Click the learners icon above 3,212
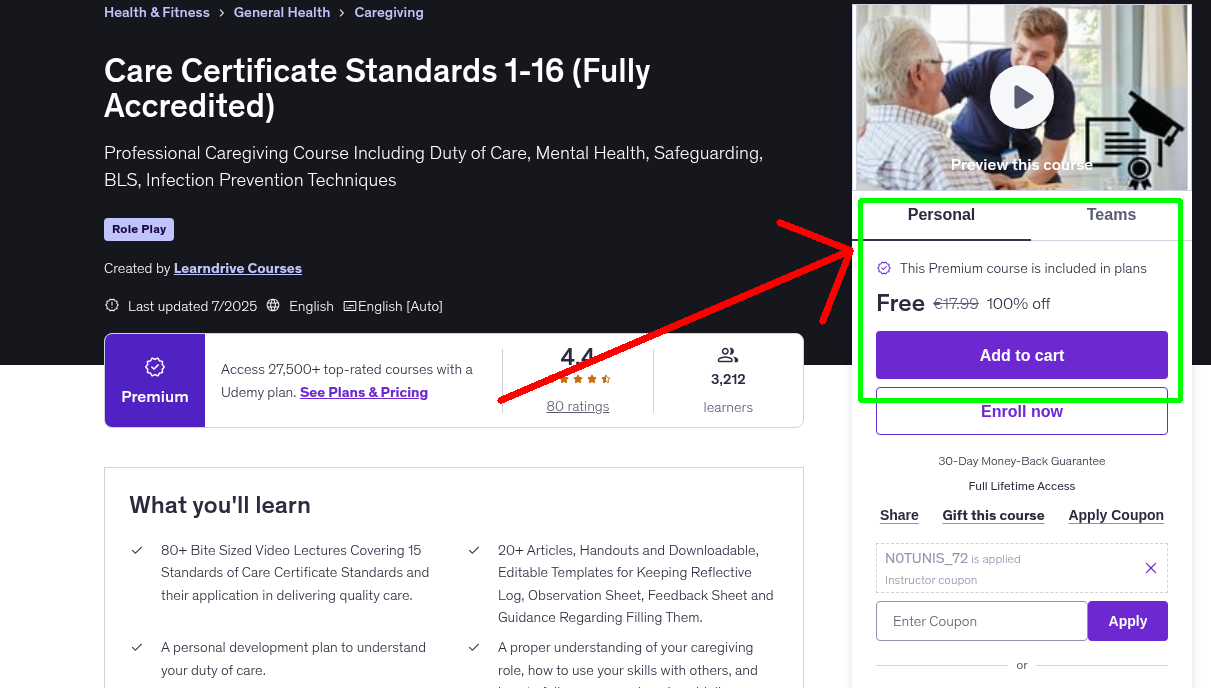This screenshot has width=1211, height=688. click(727, 354)
